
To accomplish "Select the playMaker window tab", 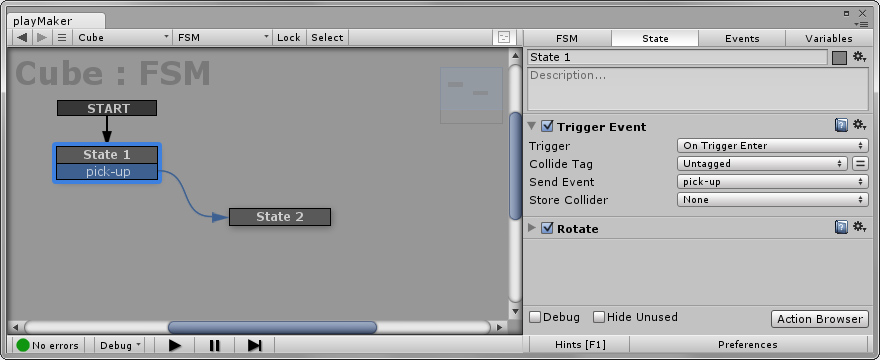I will (x=56, y=21).
